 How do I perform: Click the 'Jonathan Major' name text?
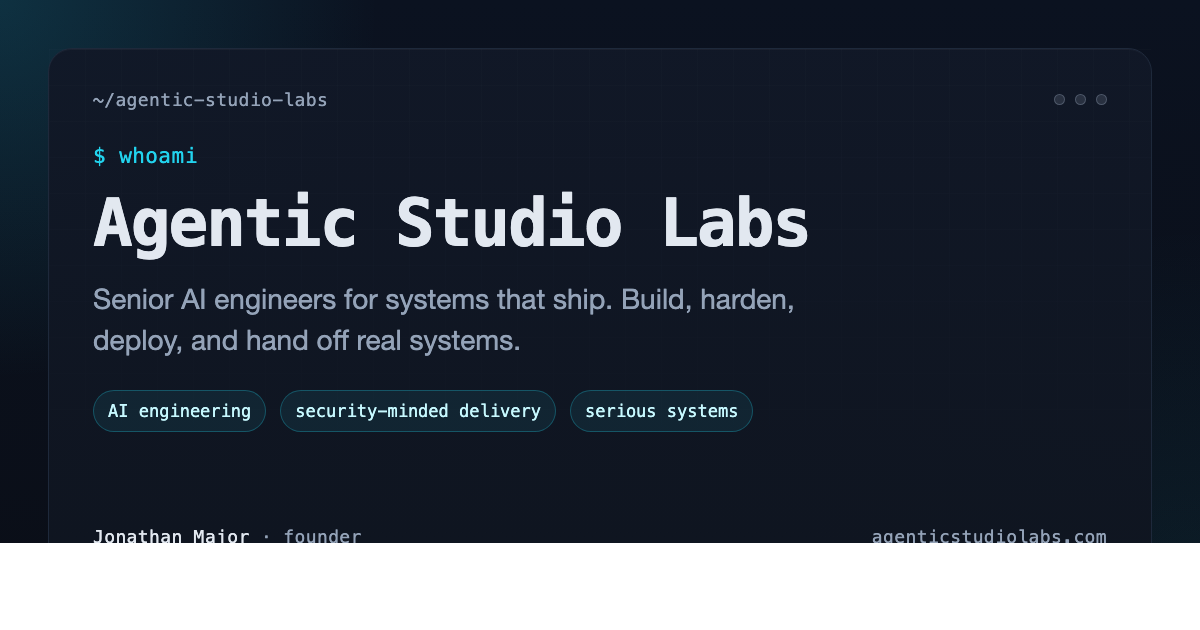click(171, 535)
